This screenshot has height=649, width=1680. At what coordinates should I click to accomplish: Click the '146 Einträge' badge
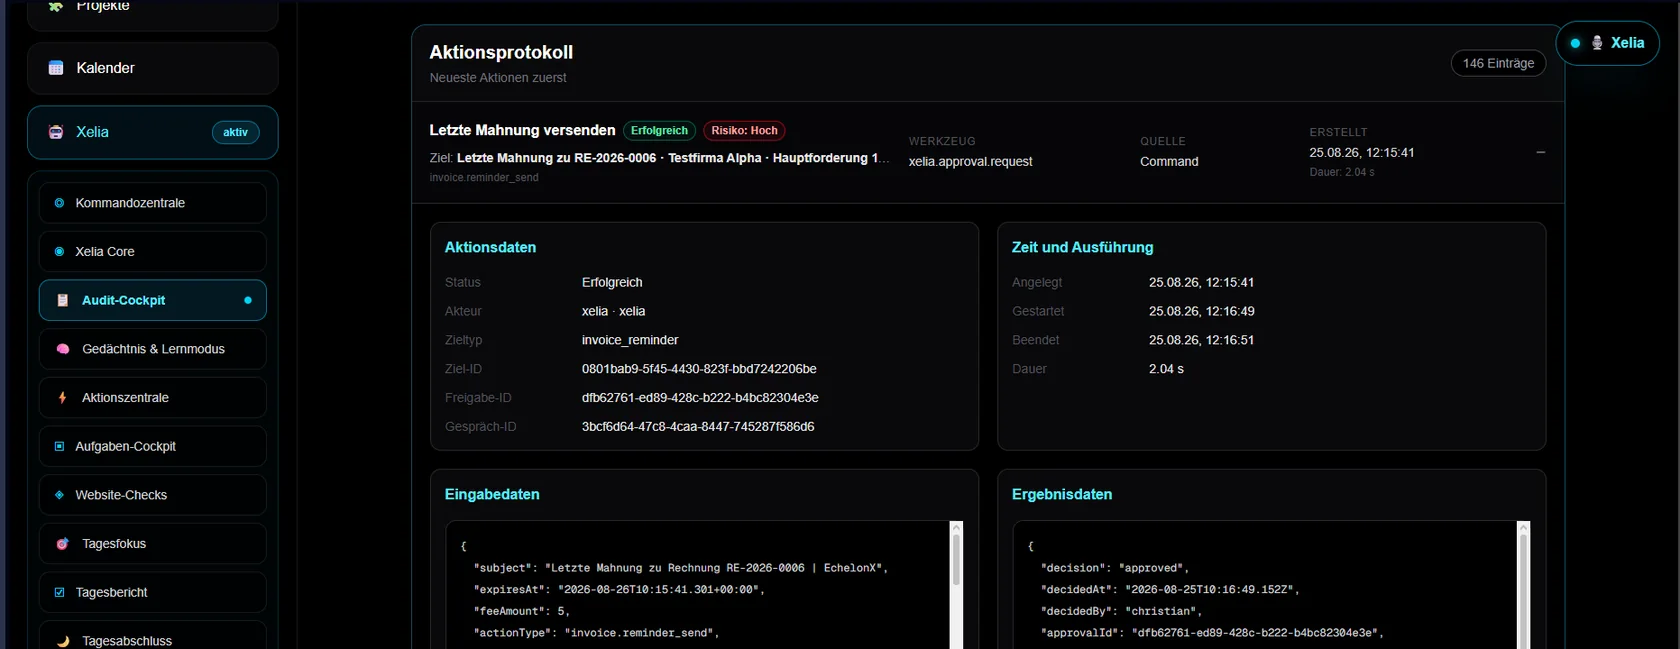[x=1498, y=63]
